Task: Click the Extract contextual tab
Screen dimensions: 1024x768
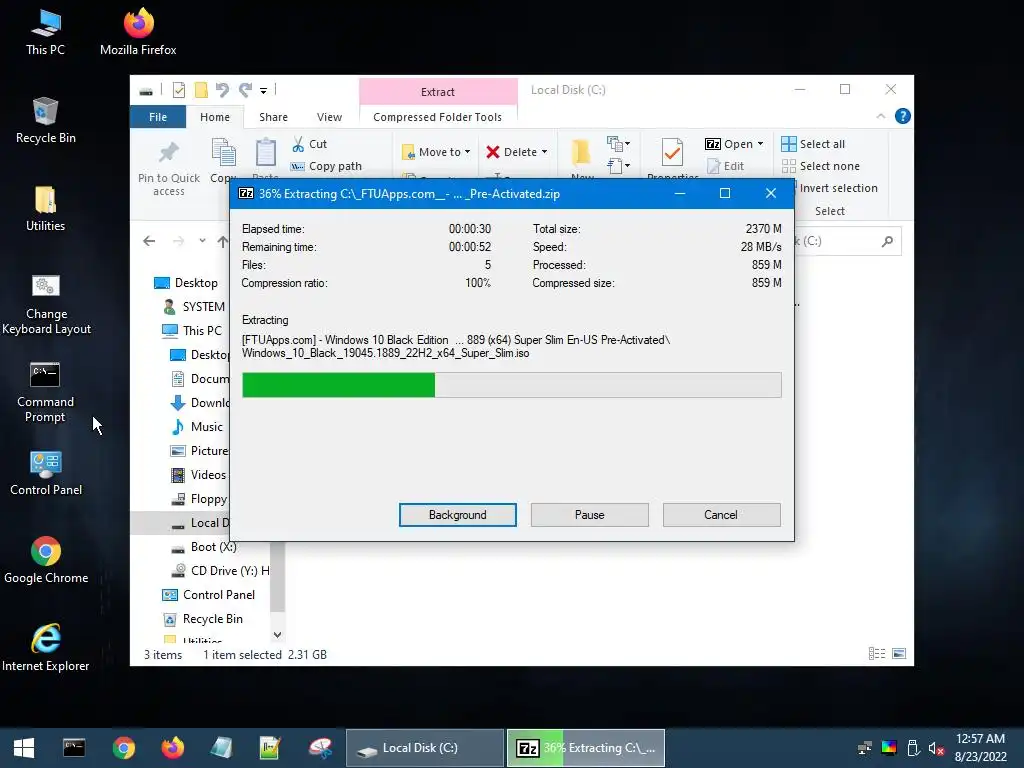Action: 438,92
